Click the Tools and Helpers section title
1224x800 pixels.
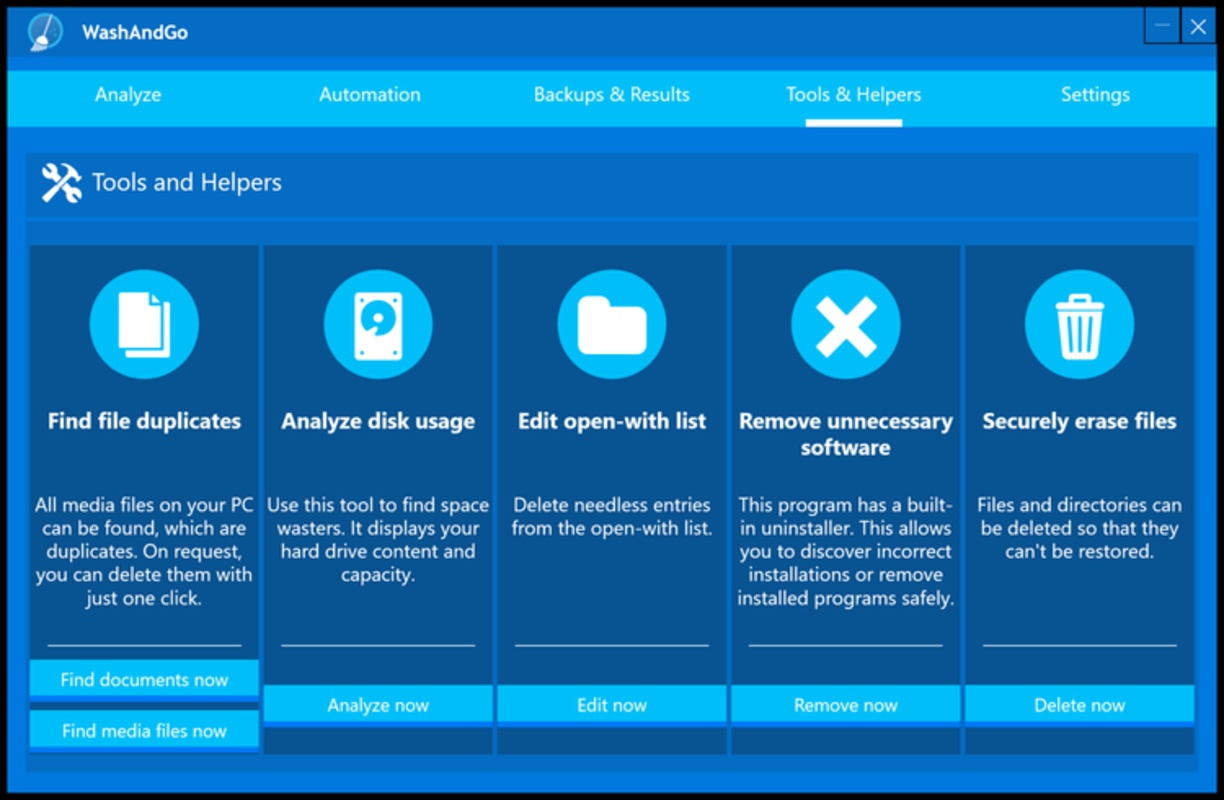(x=187, y=183)
